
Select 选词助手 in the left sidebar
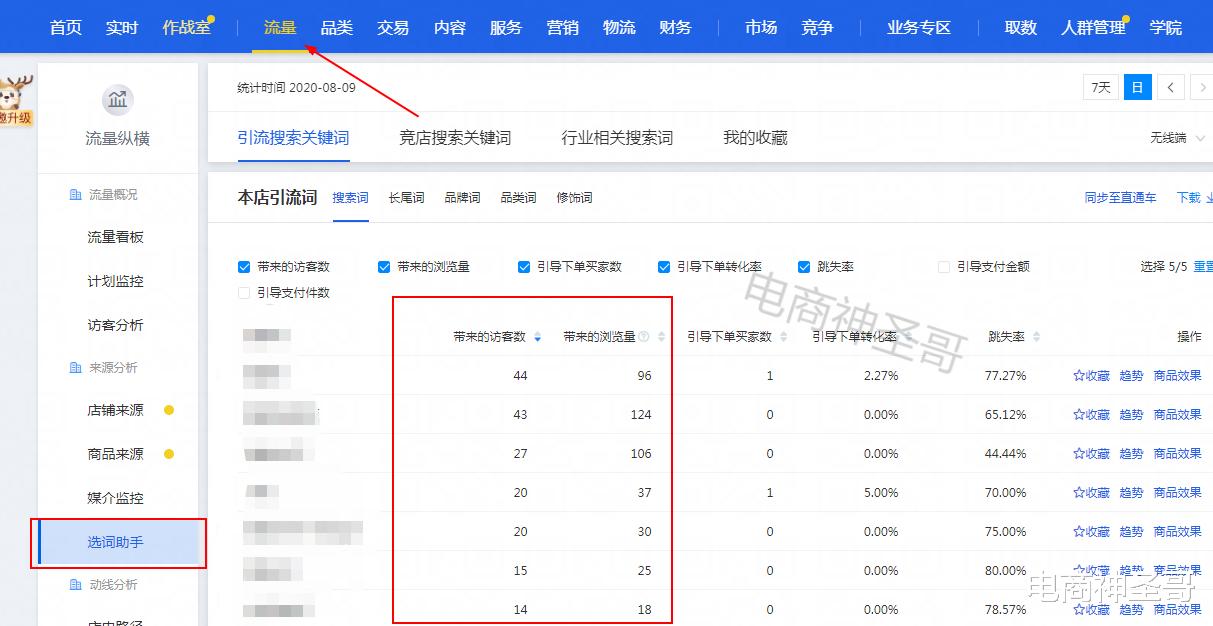pos(117,541)
